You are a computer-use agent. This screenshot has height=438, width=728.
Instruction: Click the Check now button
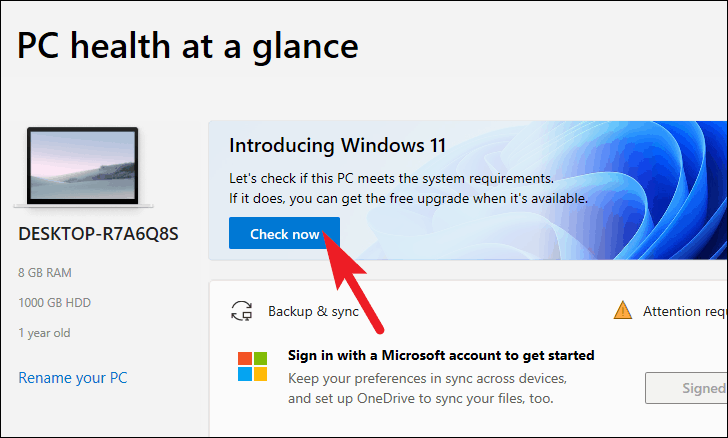click(x=284, y=233)
